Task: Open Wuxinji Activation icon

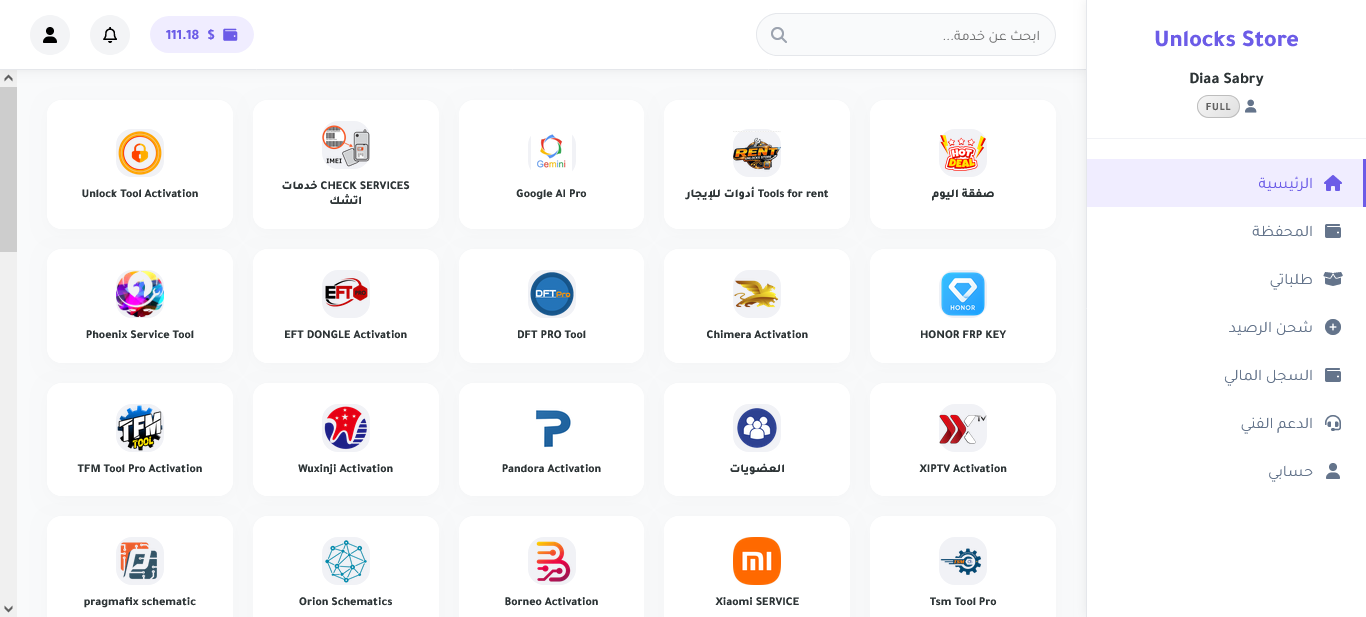Action: pyautogui.click(x=346, y=428)
